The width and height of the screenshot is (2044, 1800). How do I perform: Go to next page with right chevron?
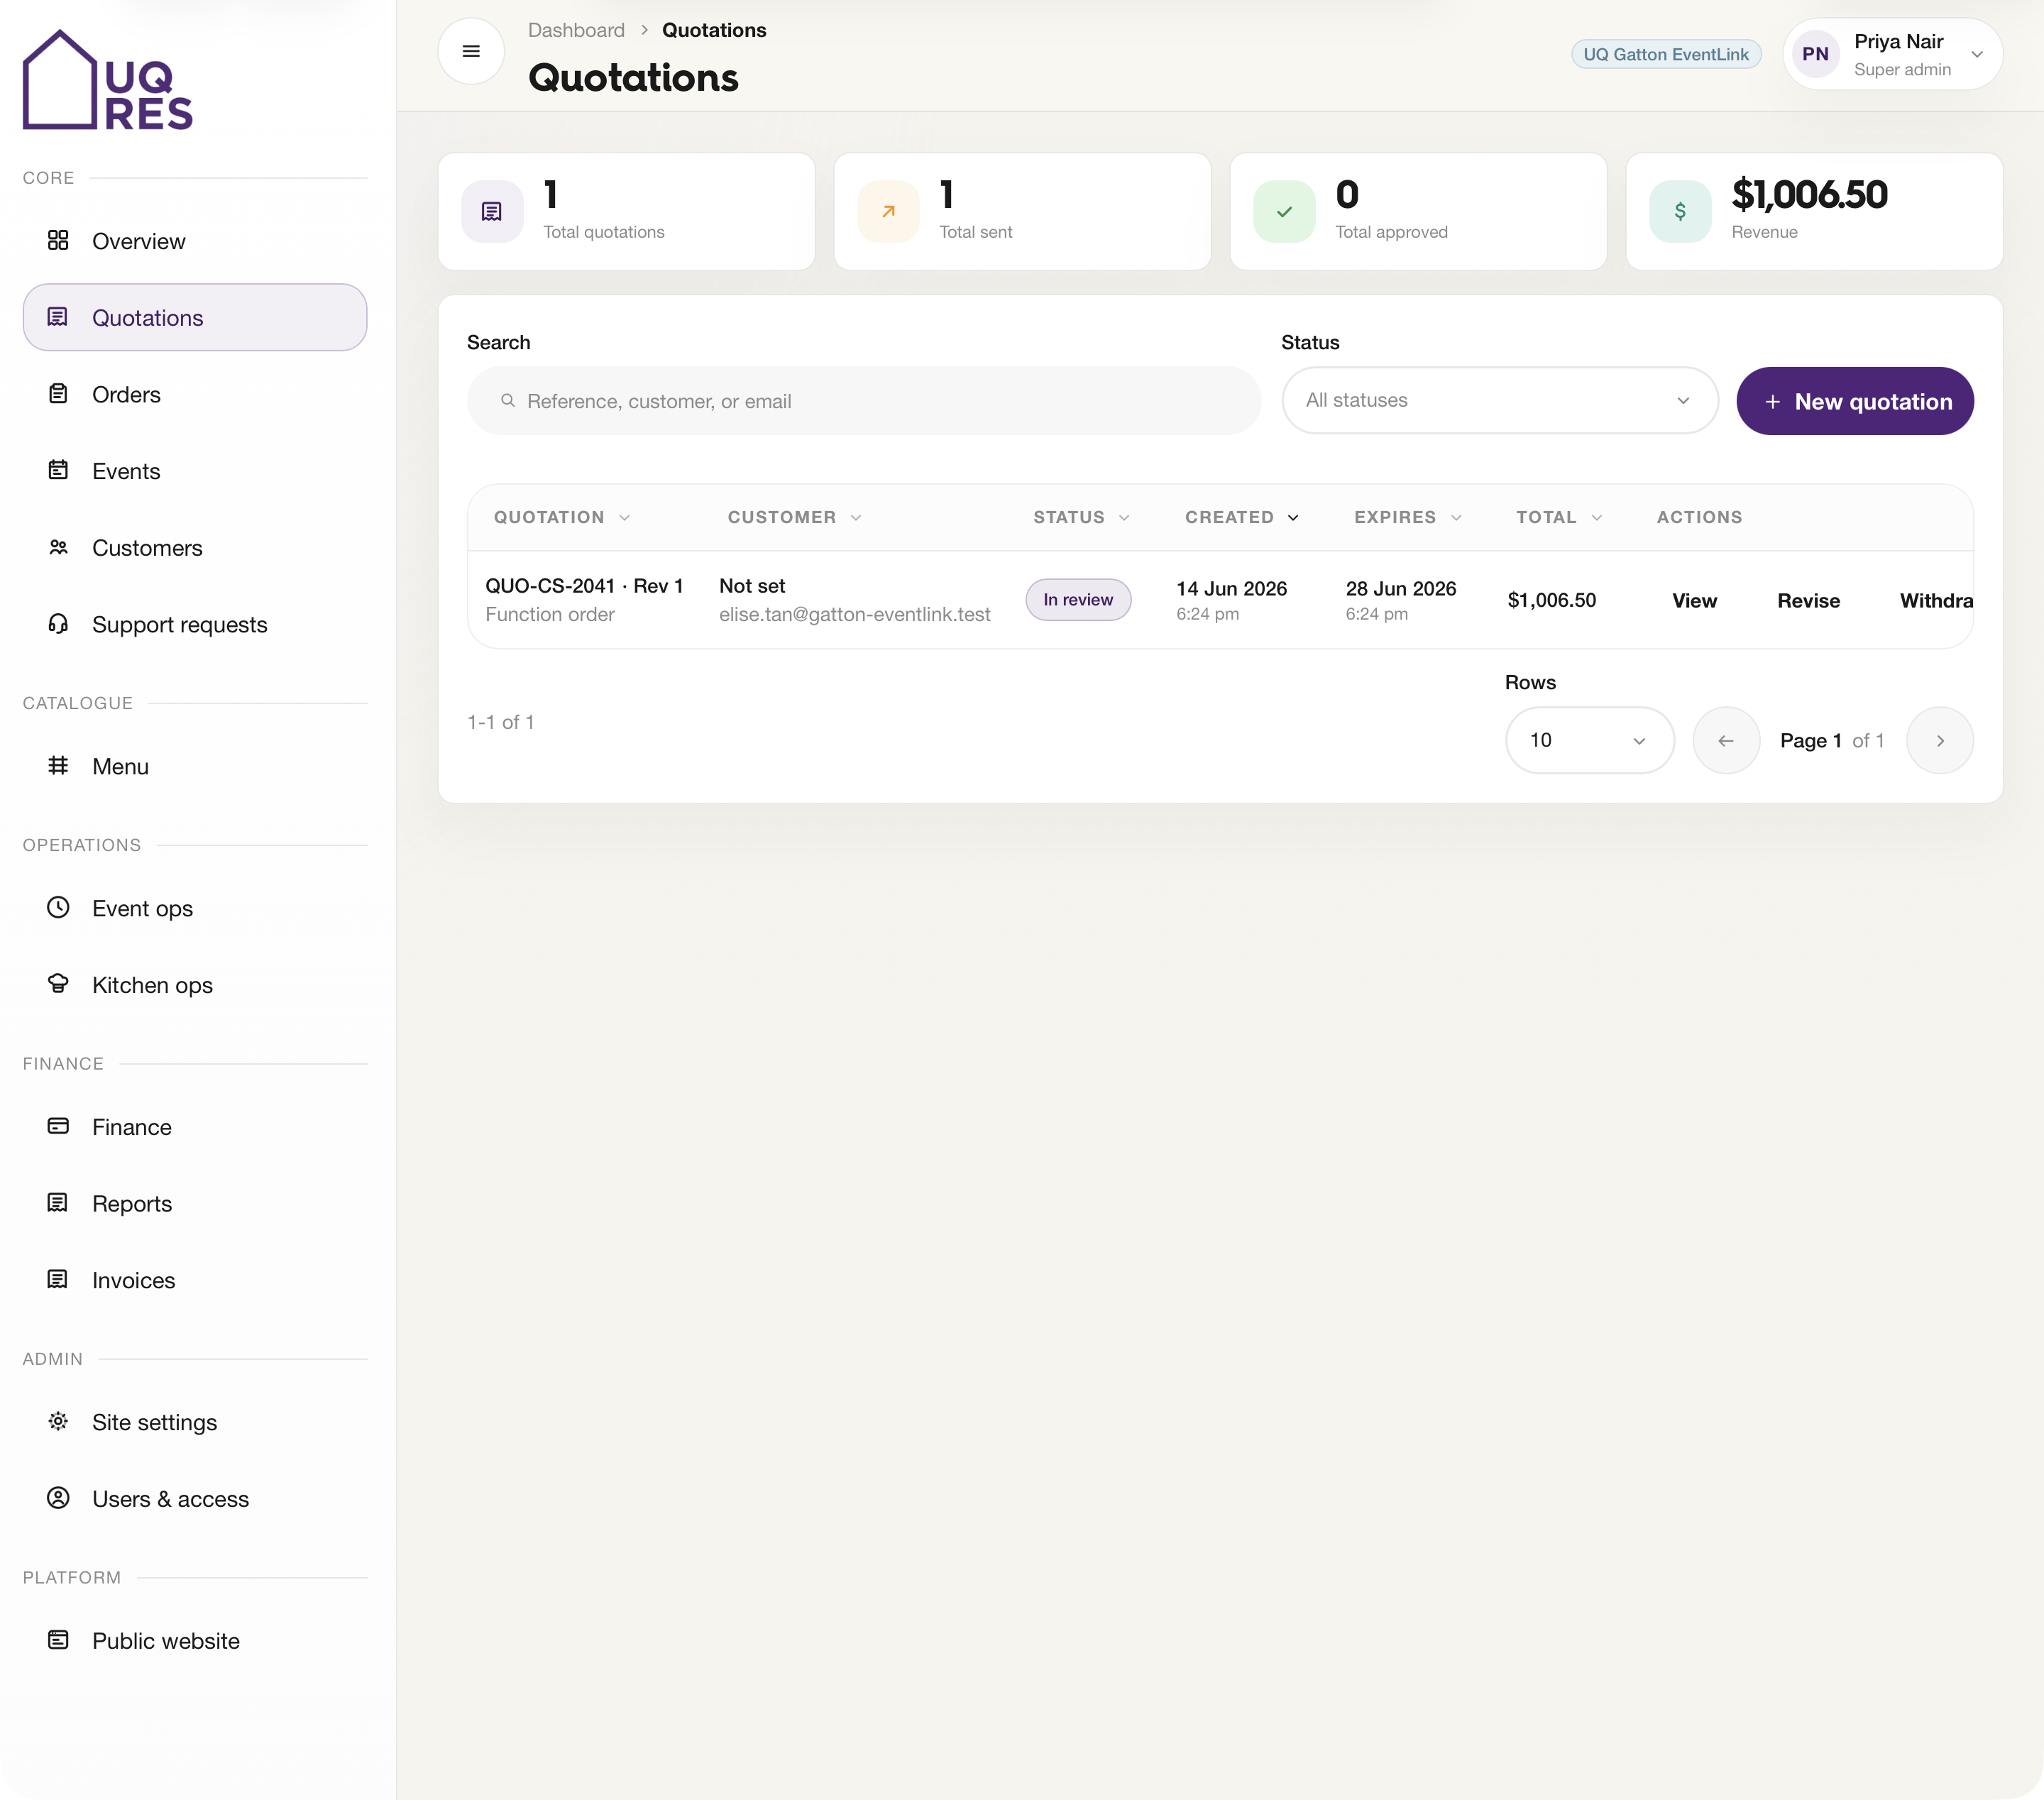(x=1940, y=740)
